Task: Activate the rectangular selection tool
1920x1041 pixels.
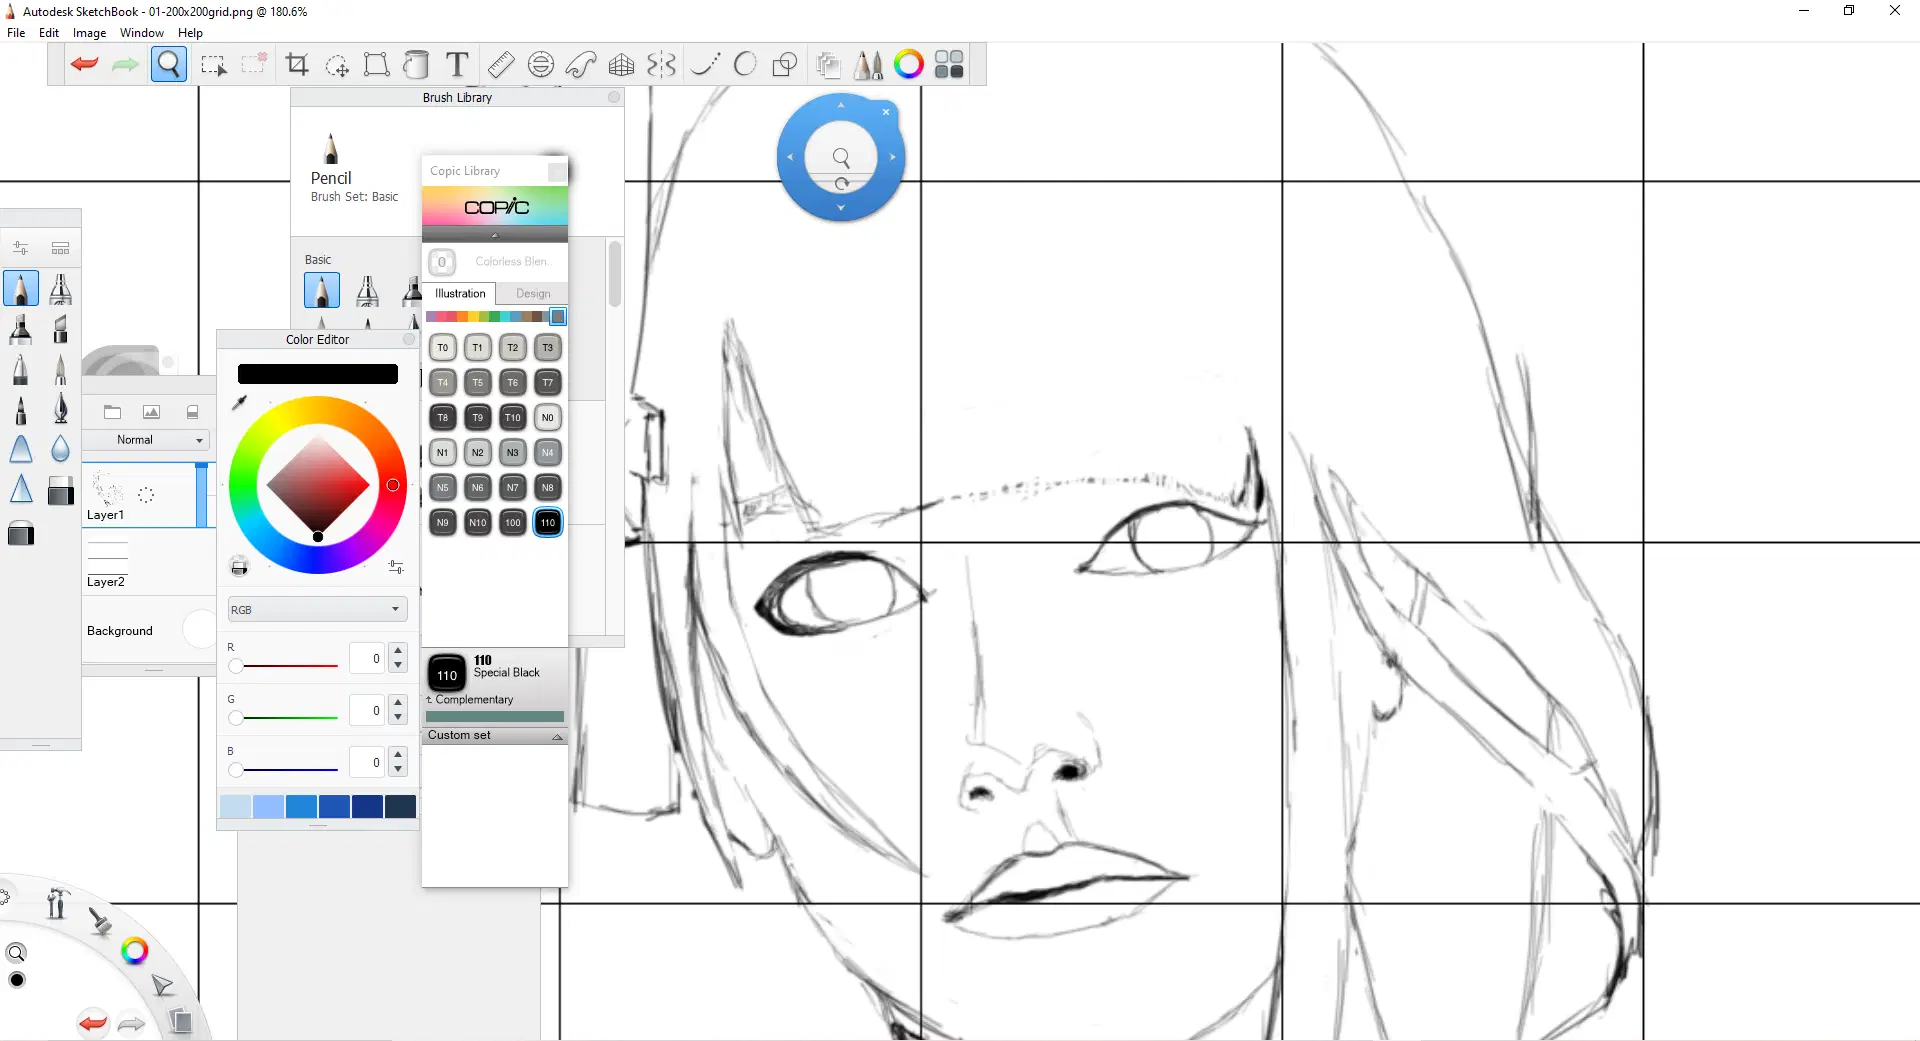Action: tap(213, 65)
